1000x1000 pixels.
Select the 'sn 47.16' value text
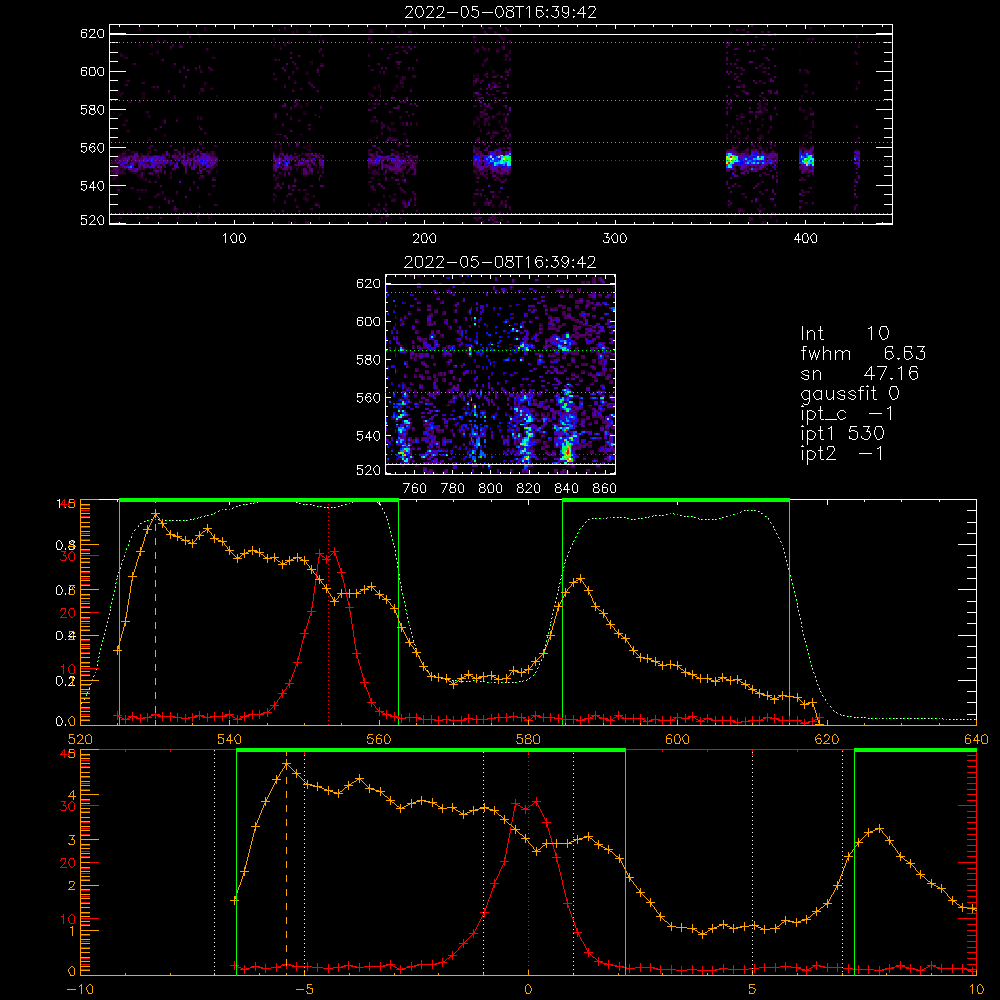tap(859, 373)
